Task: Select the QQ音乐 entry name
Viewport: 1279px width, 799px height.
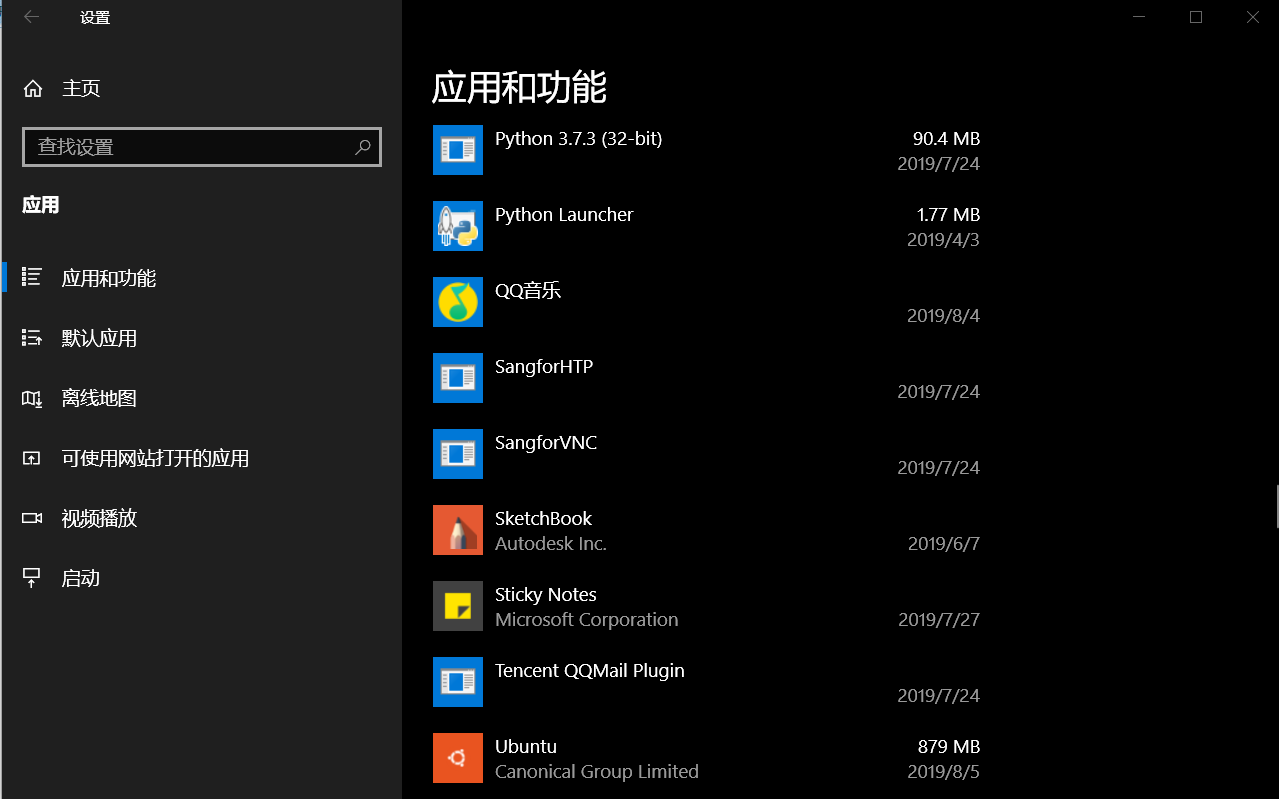Action: click(x=528, y=291)
